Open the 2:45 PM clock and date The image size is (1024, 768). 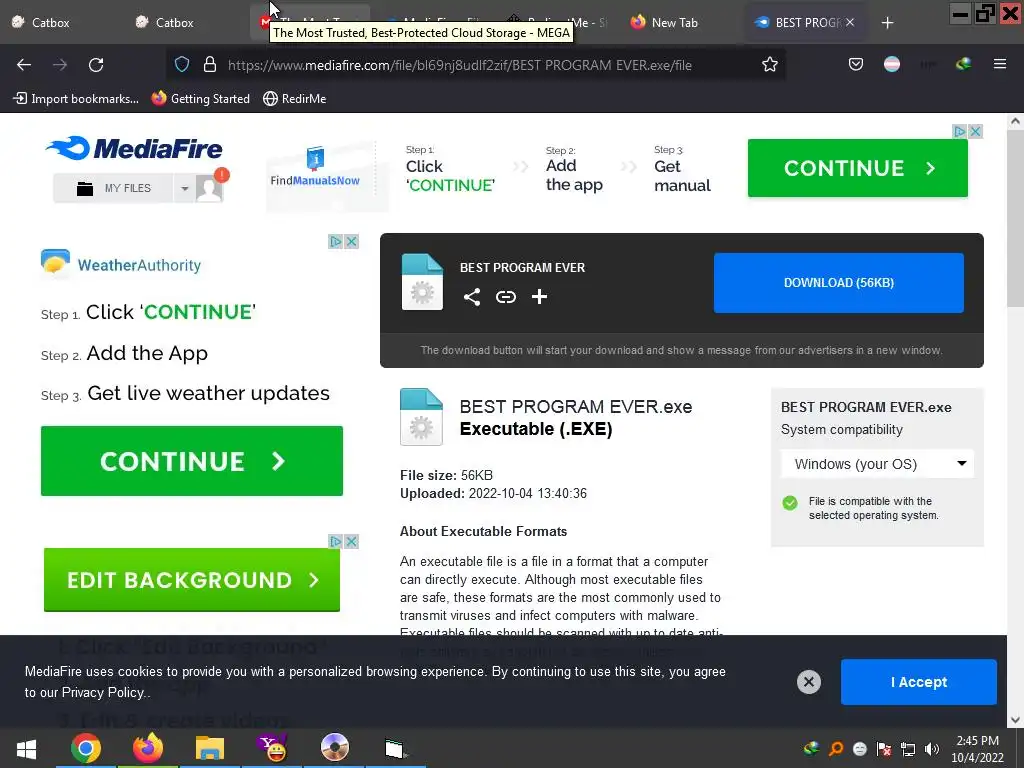[x=977, y=749]
